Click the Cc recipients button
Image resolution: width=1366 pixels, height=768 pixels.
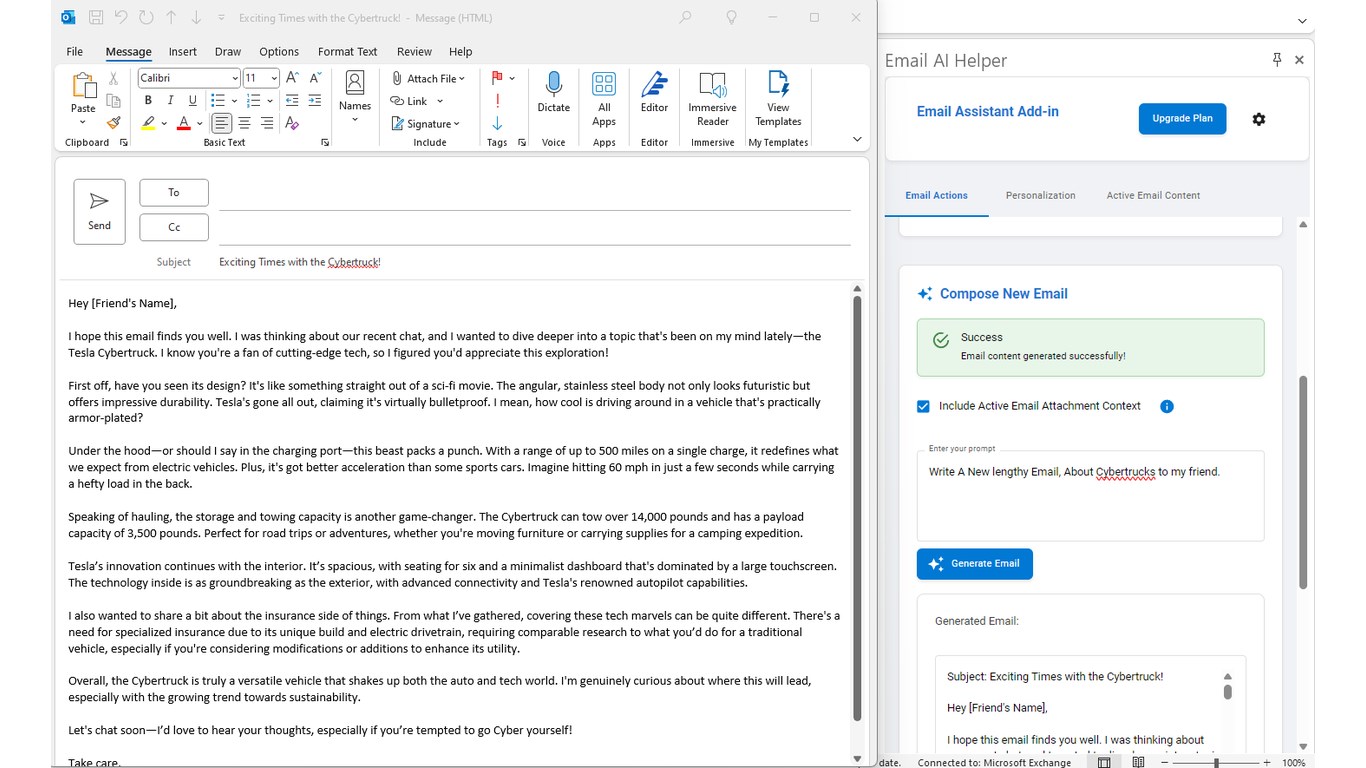pyautogui.click(x=174, y=227)
